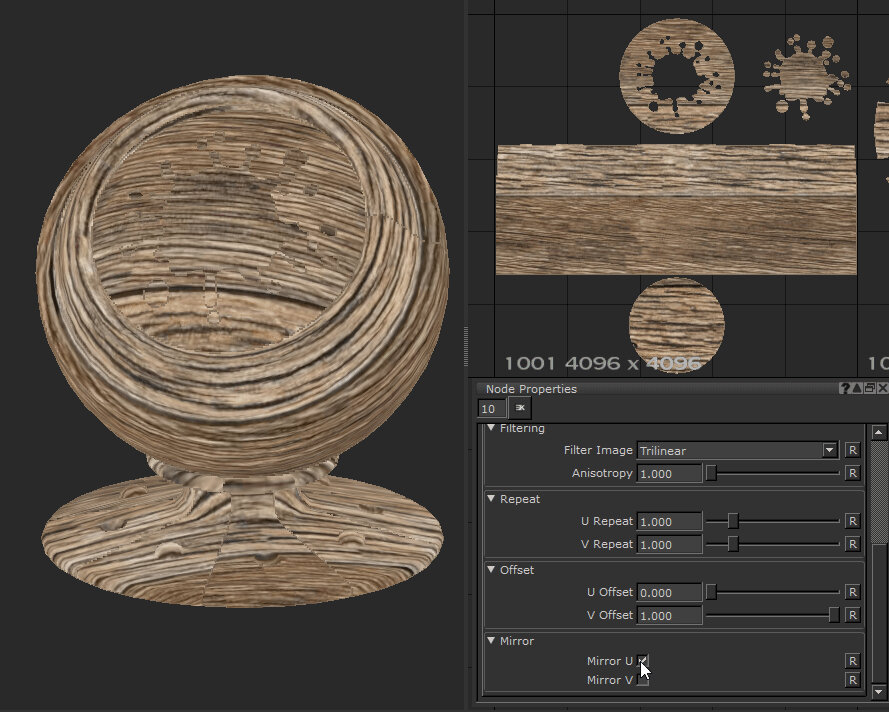Open the Node Properties help icon
Image resolution: width=889 pixels, height=712 pixels.
coord(846,389)
